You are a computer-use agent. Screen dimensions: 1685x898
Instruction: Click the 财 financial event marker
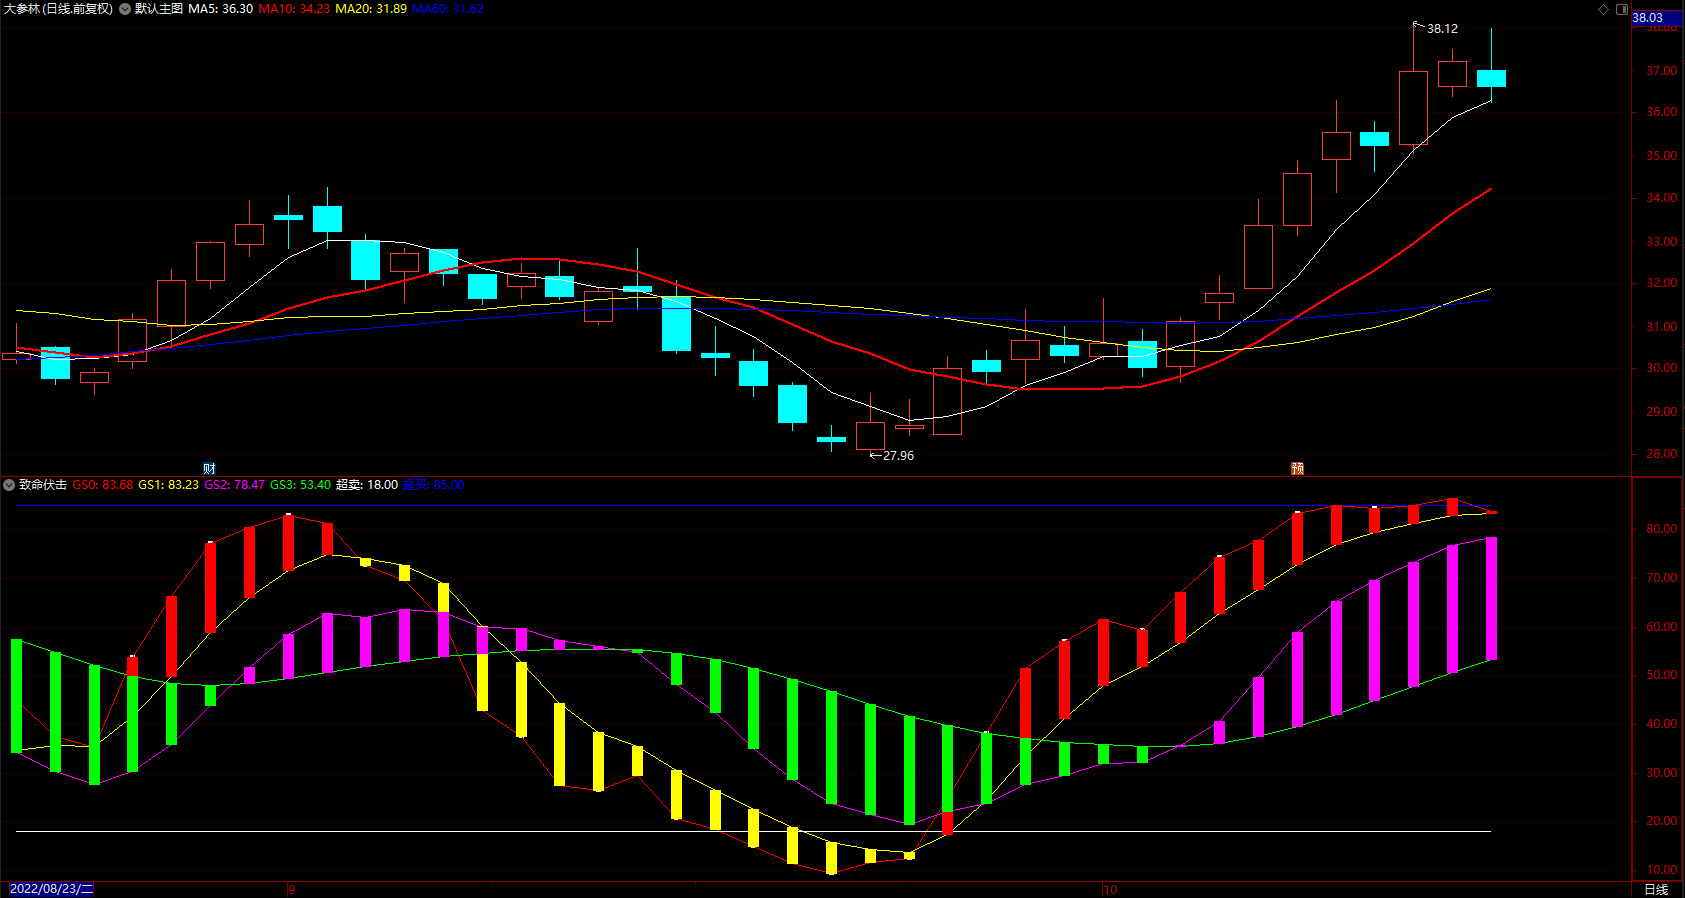pyautogui.click(x=209, y=469)
